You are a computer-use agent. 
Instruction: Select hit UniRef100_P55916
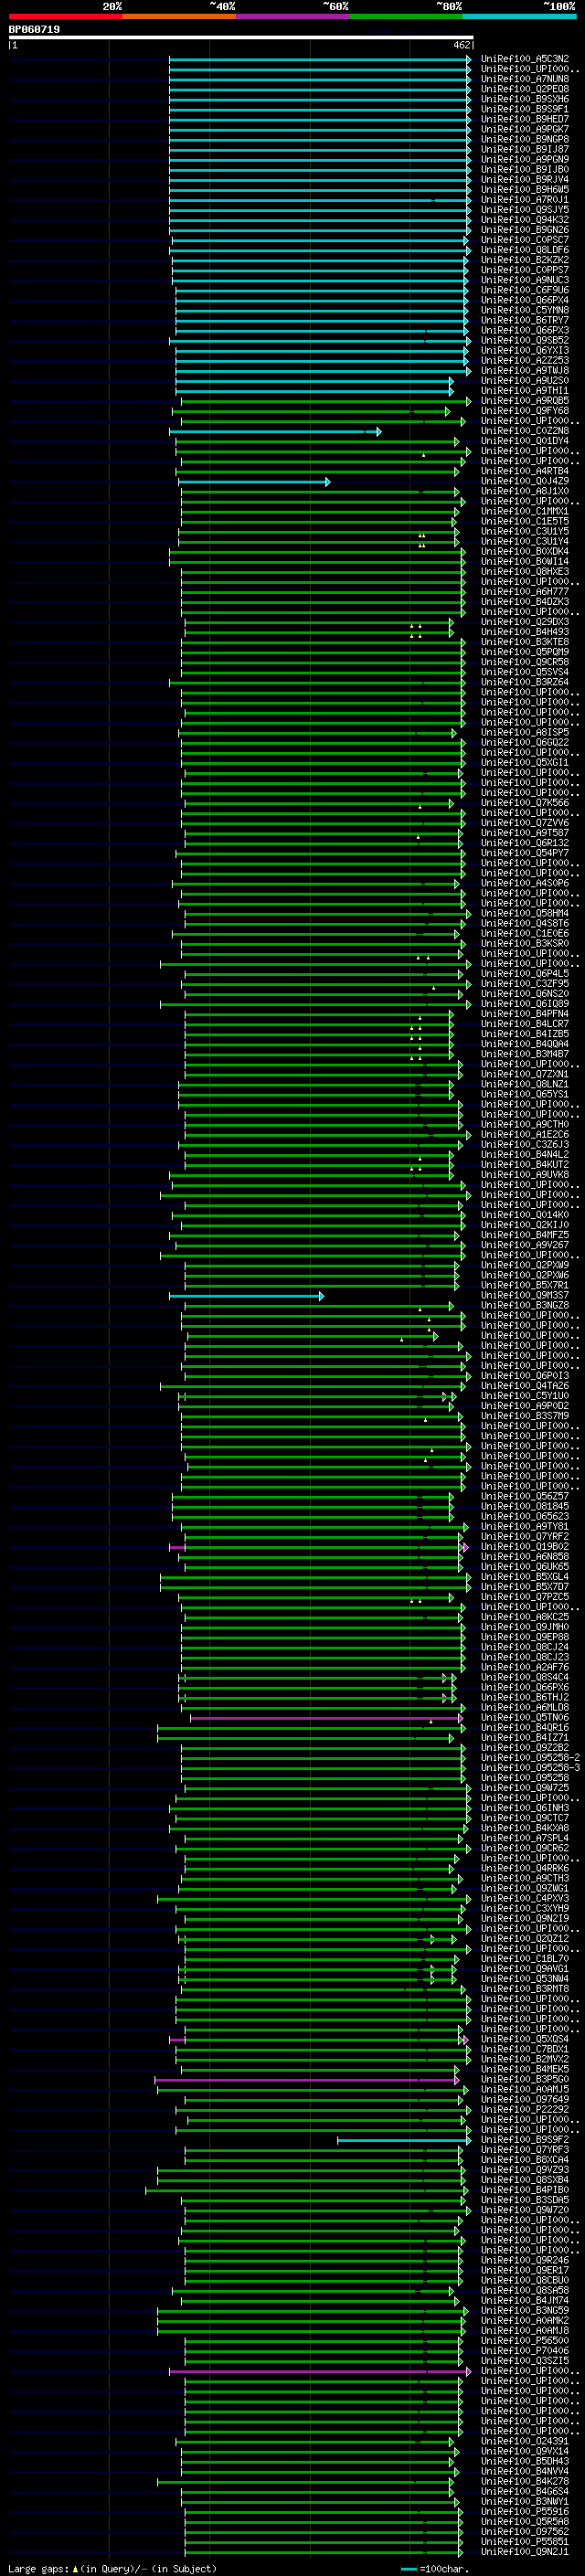pyautogui.click(x=525, y=2511)
